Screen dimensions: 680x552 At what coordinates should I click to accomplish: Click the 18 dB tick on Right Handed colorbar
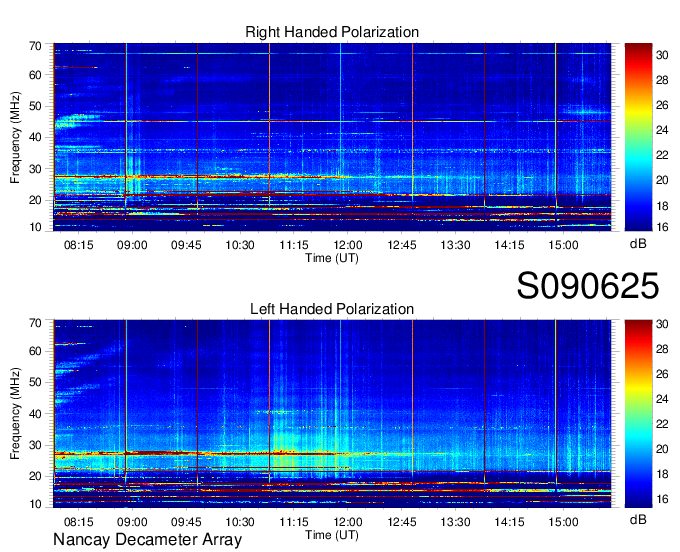(662, 206)
